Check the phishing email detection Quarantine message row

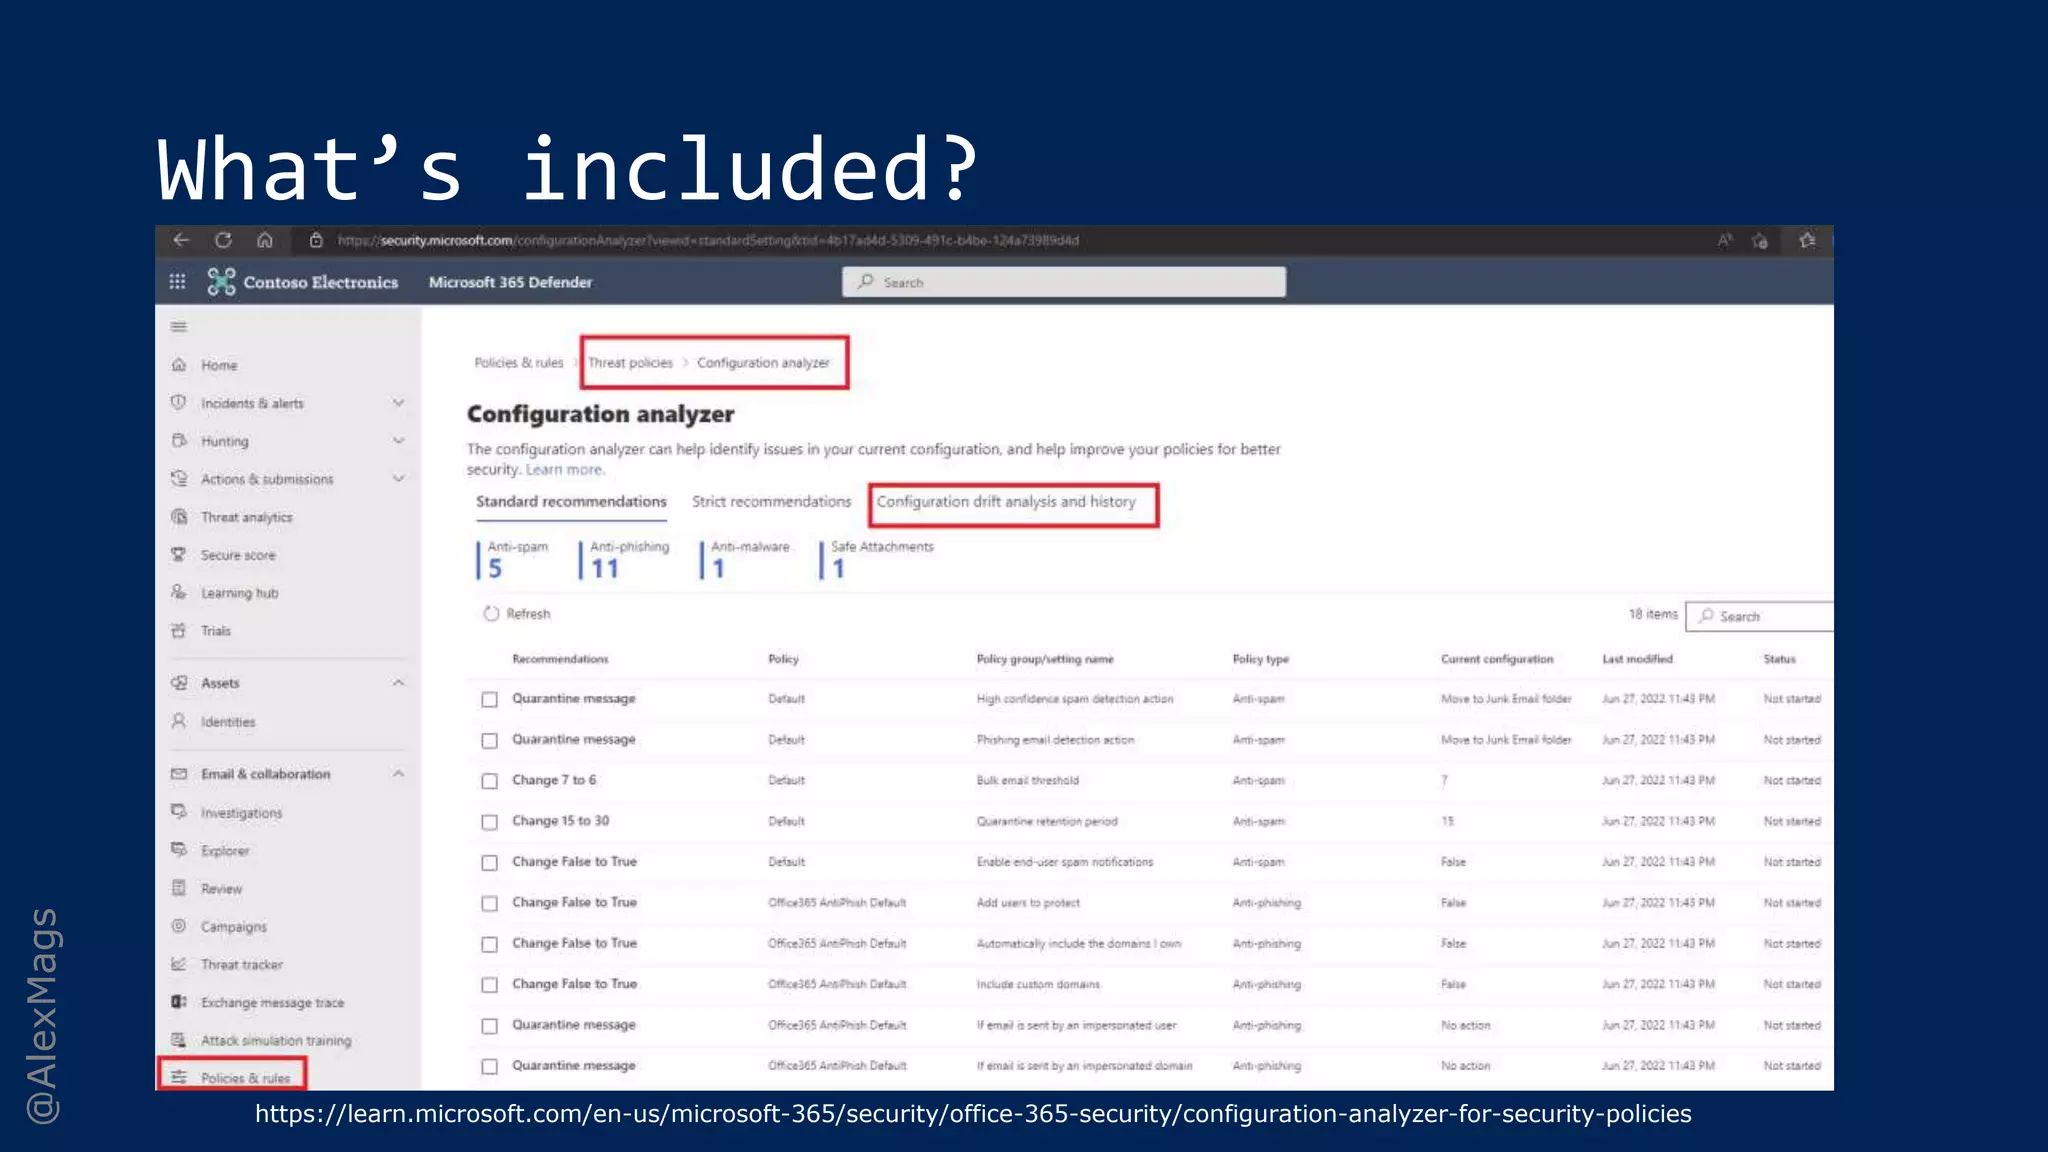point(489,741)
